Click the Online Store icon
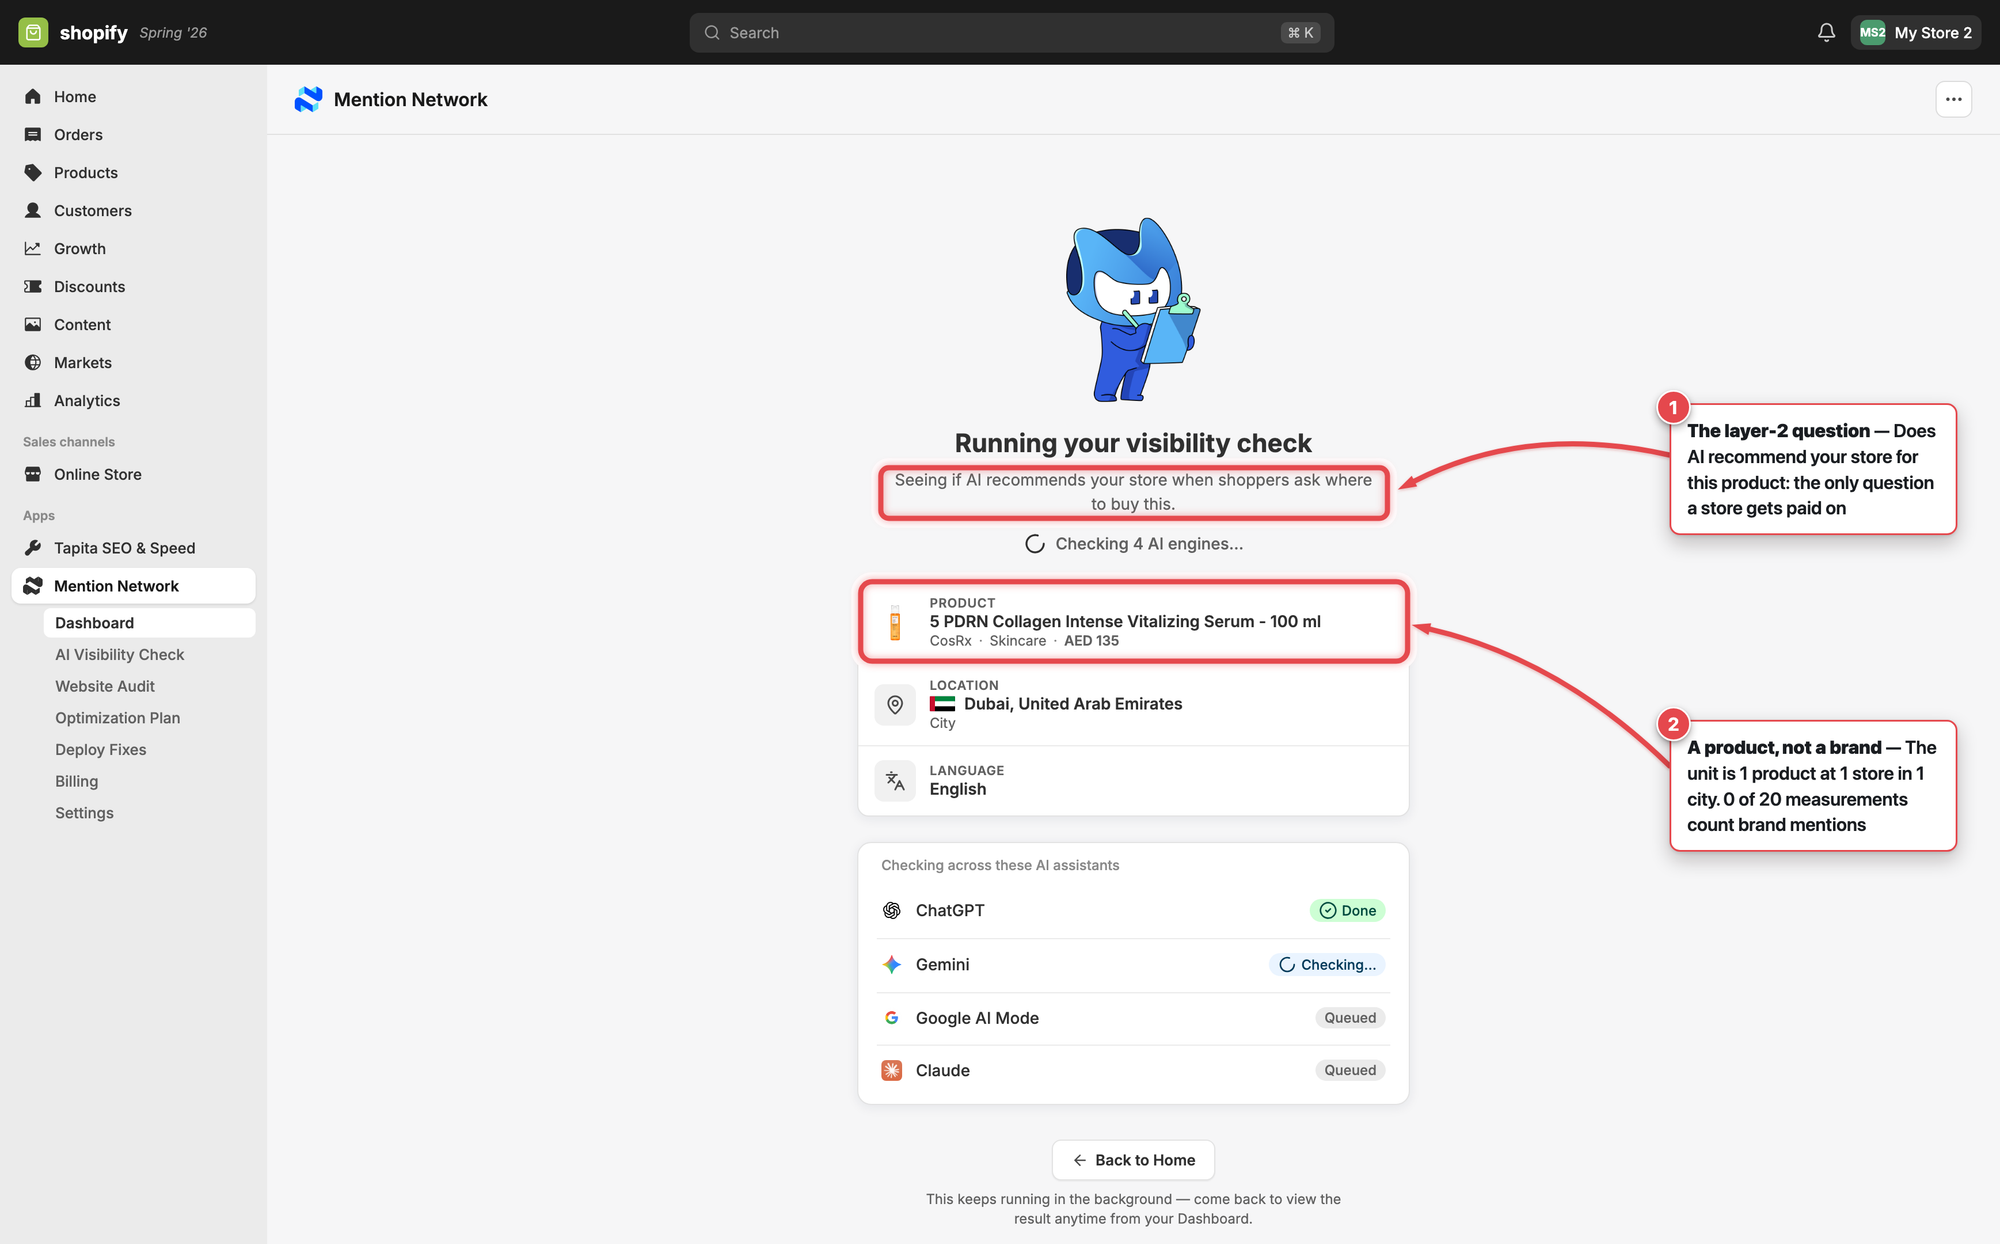Viewport: 2000px width, 1244px height. point(33,474)
